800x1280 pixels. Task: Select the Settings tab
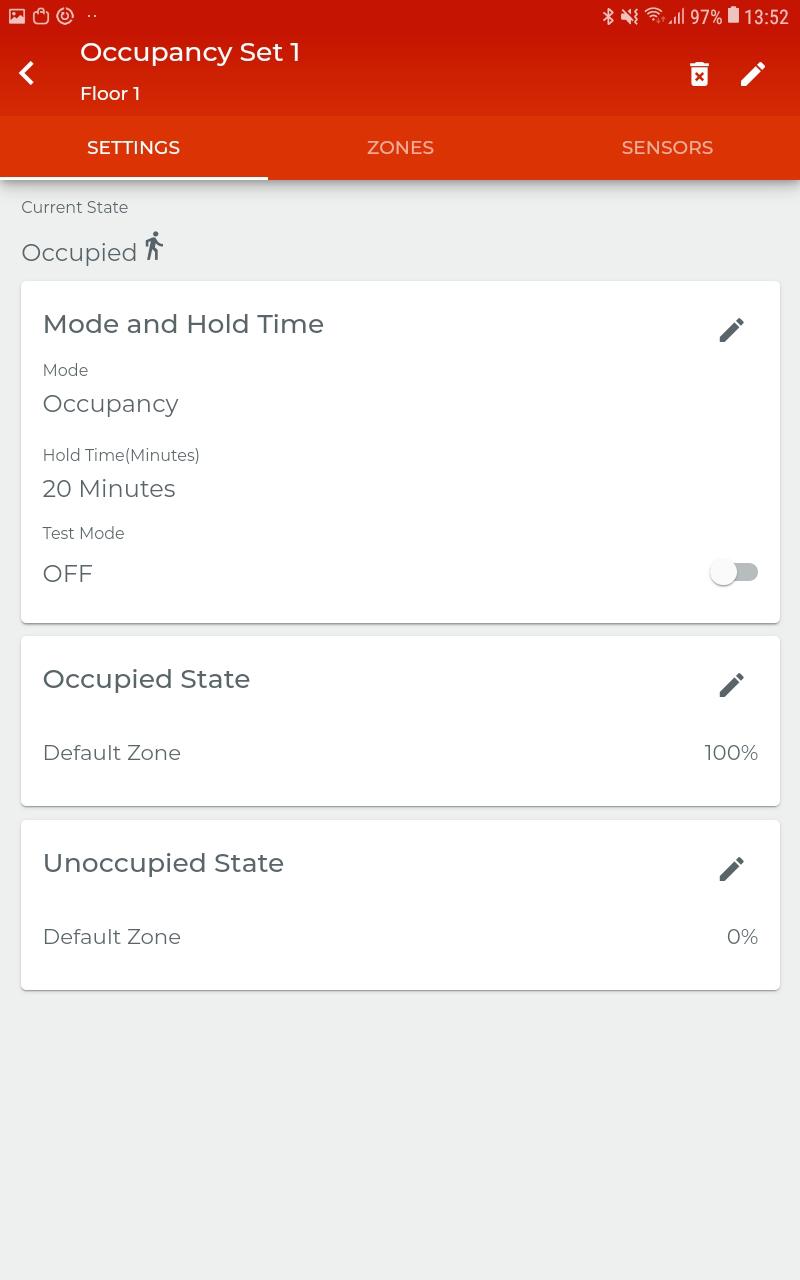[x=133, y=148]
